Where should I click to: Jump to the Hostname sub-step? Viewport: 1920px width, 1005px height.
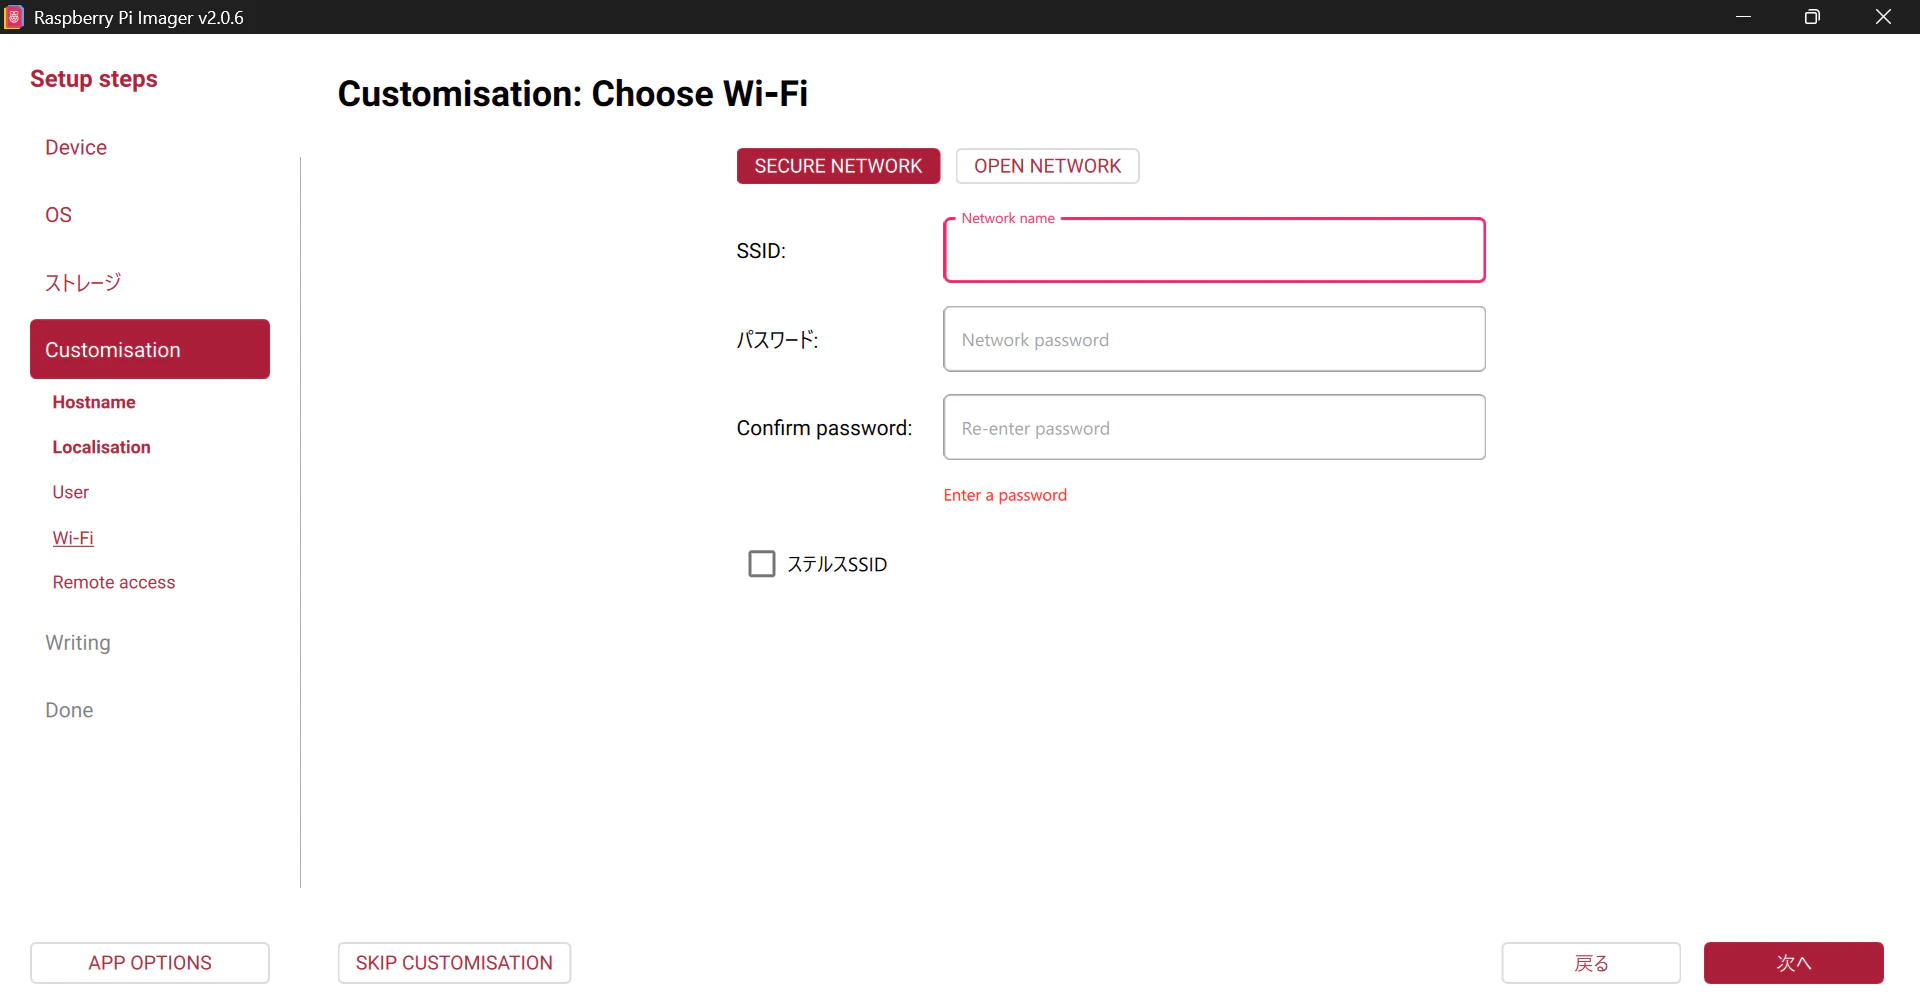click(x=94, y=402)
